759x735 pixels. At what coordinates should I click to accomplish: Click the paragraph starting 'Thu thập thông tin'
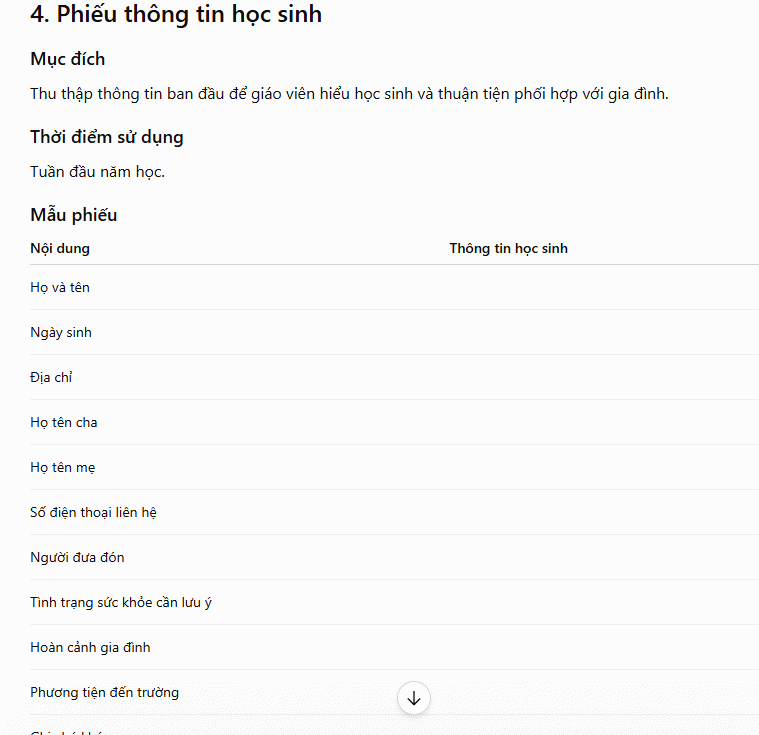click(x=349, y=94)
